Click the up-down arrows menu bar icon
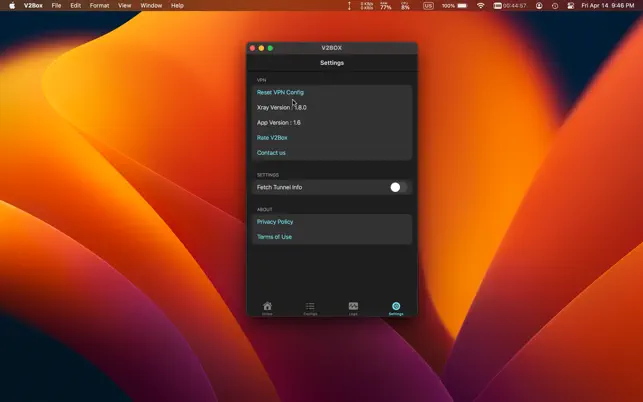This screenshot has width=643, height=402. point(349,6)
